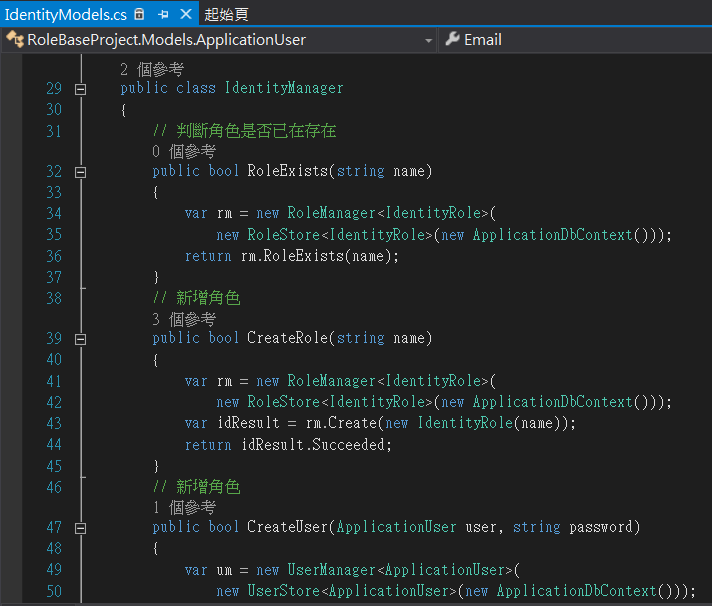Click the IdentityManager class name on line 29

click(284, 88)
